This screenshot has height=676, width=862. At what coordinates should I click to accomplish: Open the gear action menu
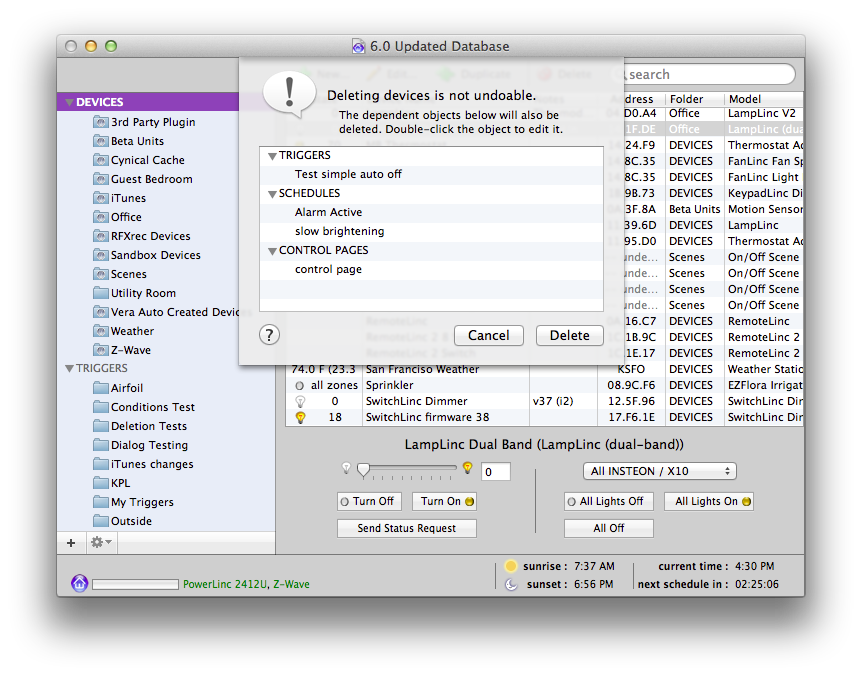[101, 543]
